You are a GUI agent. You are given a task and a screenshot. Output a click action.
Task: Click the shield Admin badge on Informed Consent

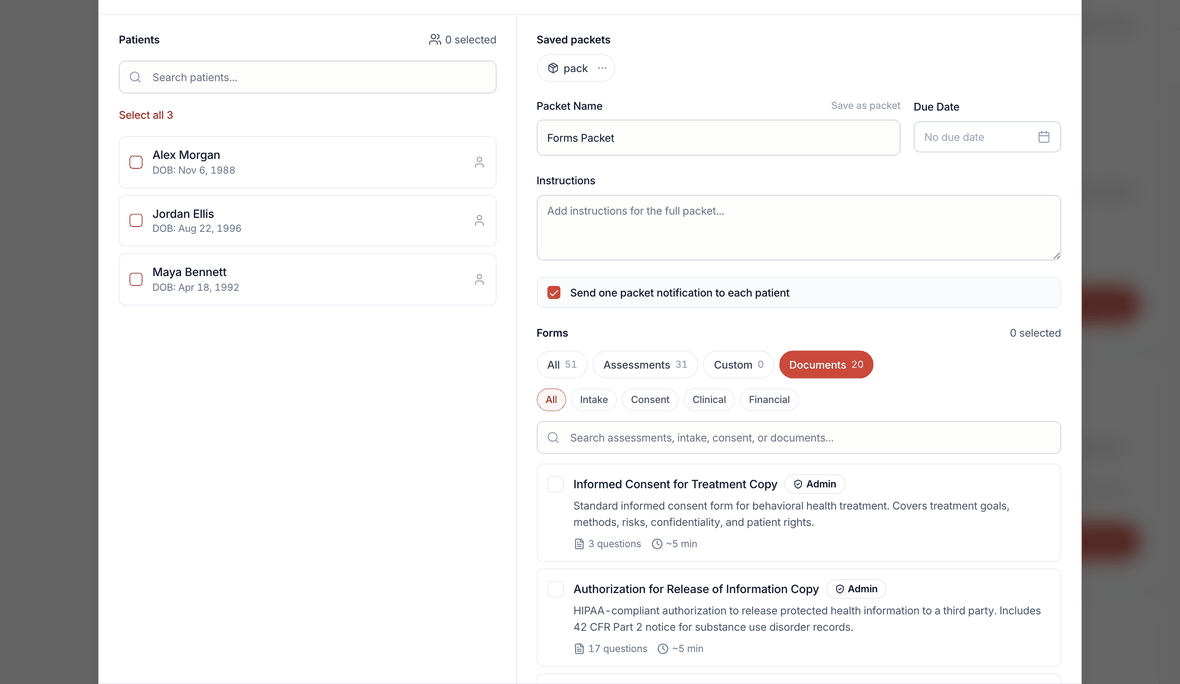click(x=815, y=484)
